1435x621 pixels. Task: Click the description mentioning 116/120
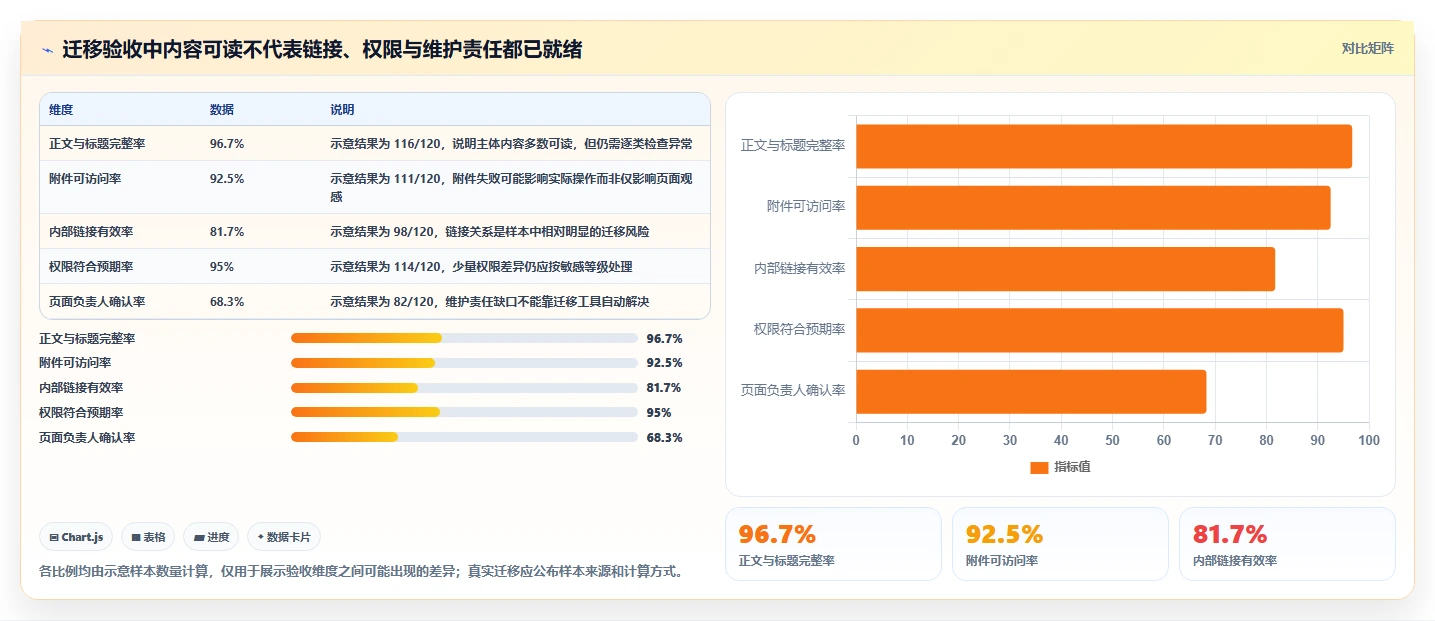coord(512,144)
